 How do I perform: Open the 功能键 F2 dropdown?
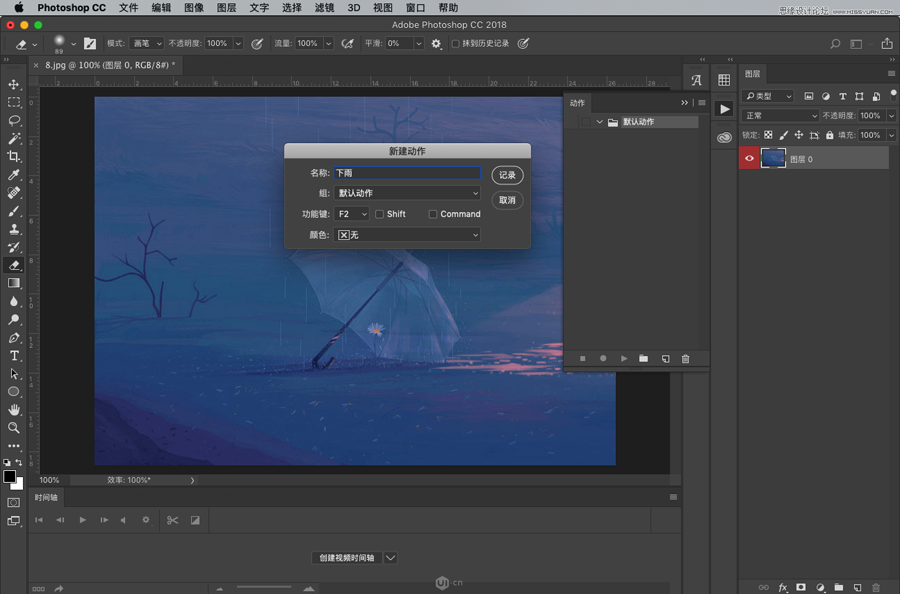[352, 214]
